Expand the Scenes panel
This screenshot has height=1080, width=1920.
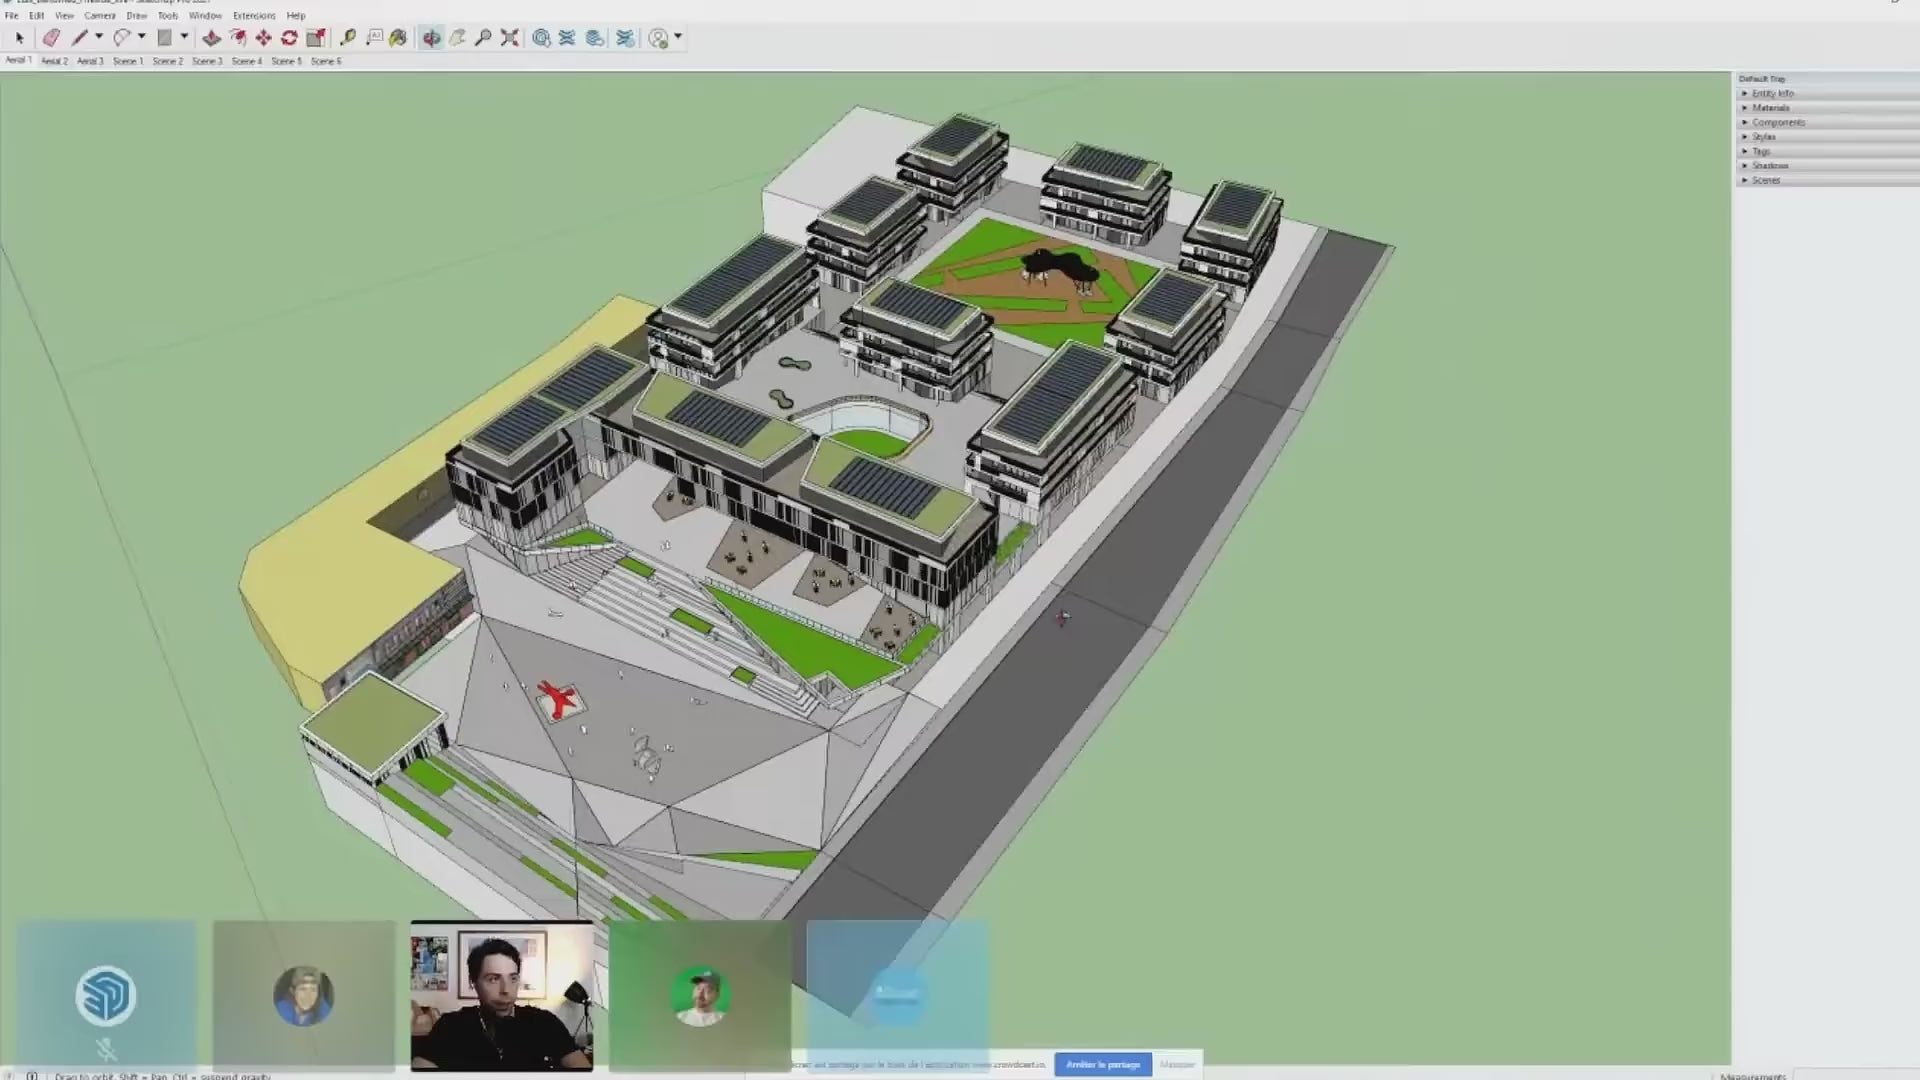pos(1828,180)
